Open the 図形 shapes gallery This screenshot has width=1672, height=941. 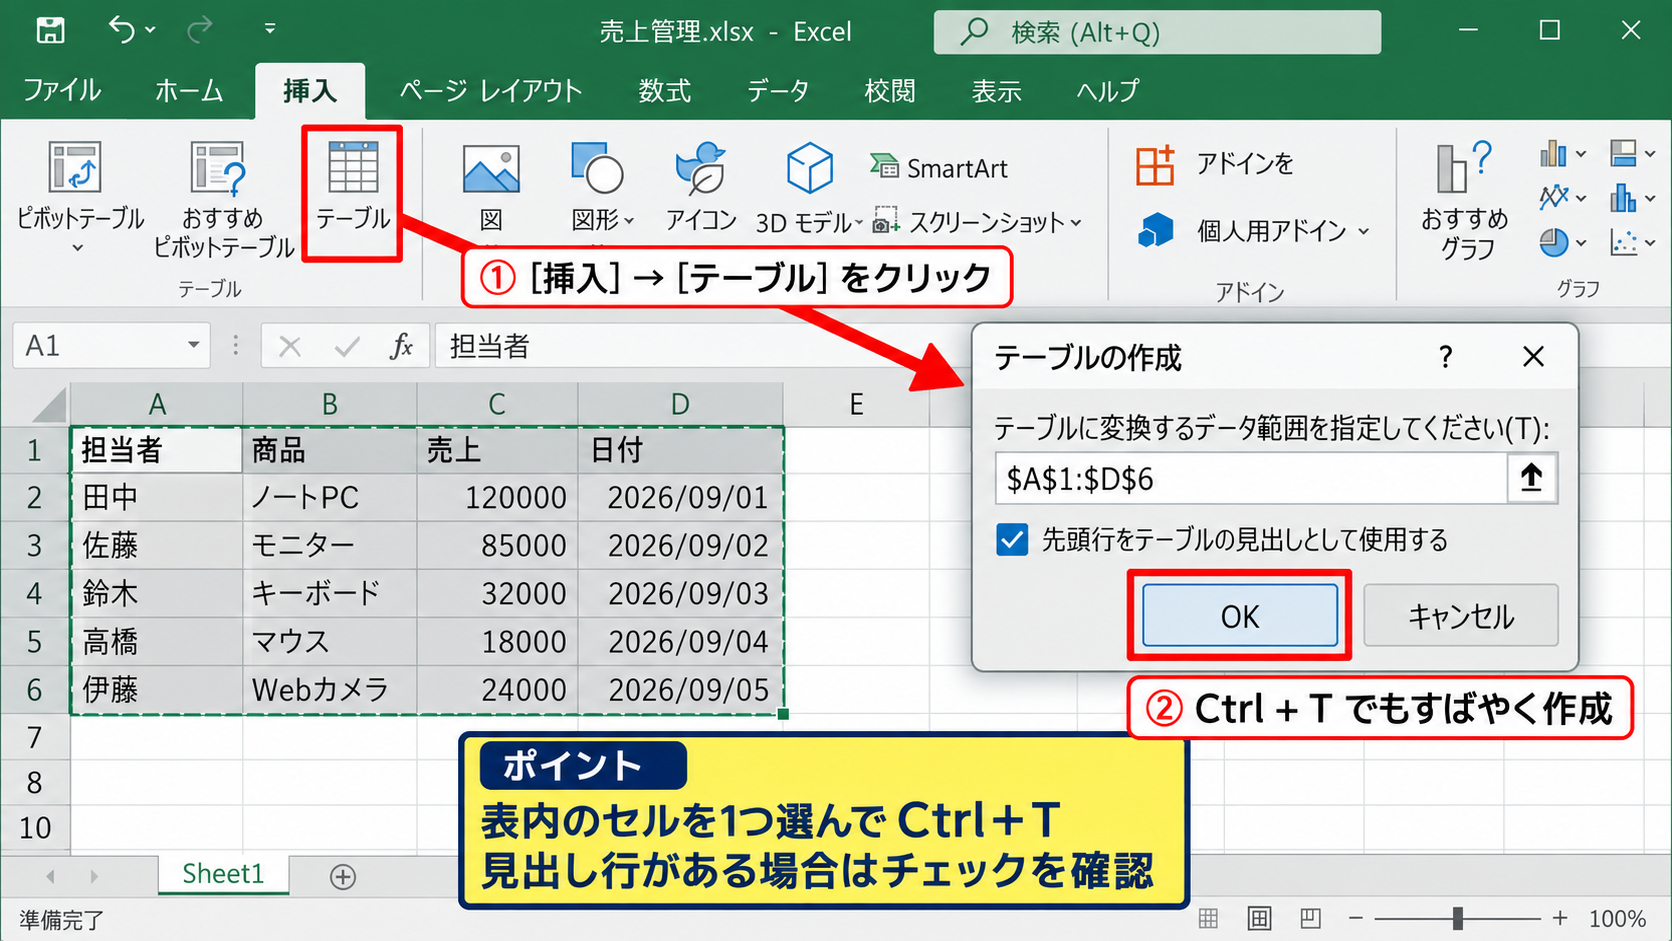[601, 189]
